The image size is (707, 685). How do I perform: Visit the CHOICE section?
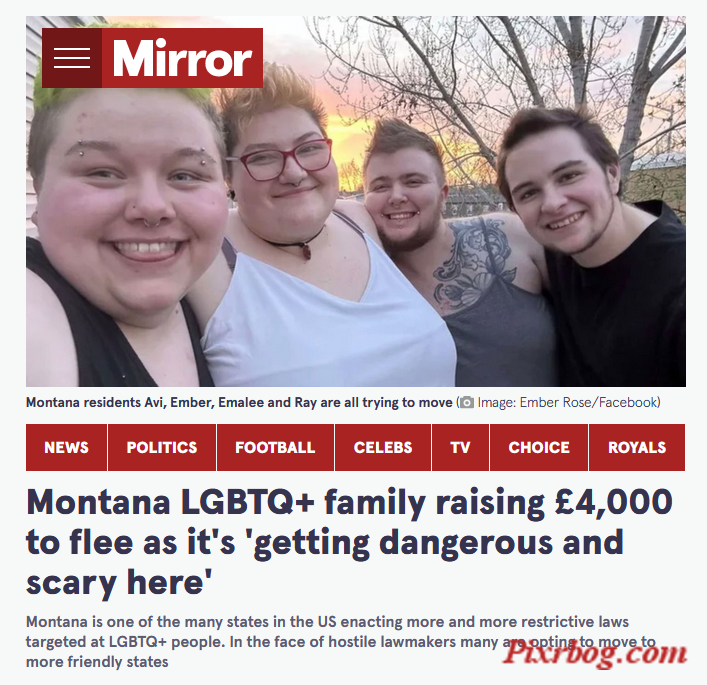click(539, 447)
